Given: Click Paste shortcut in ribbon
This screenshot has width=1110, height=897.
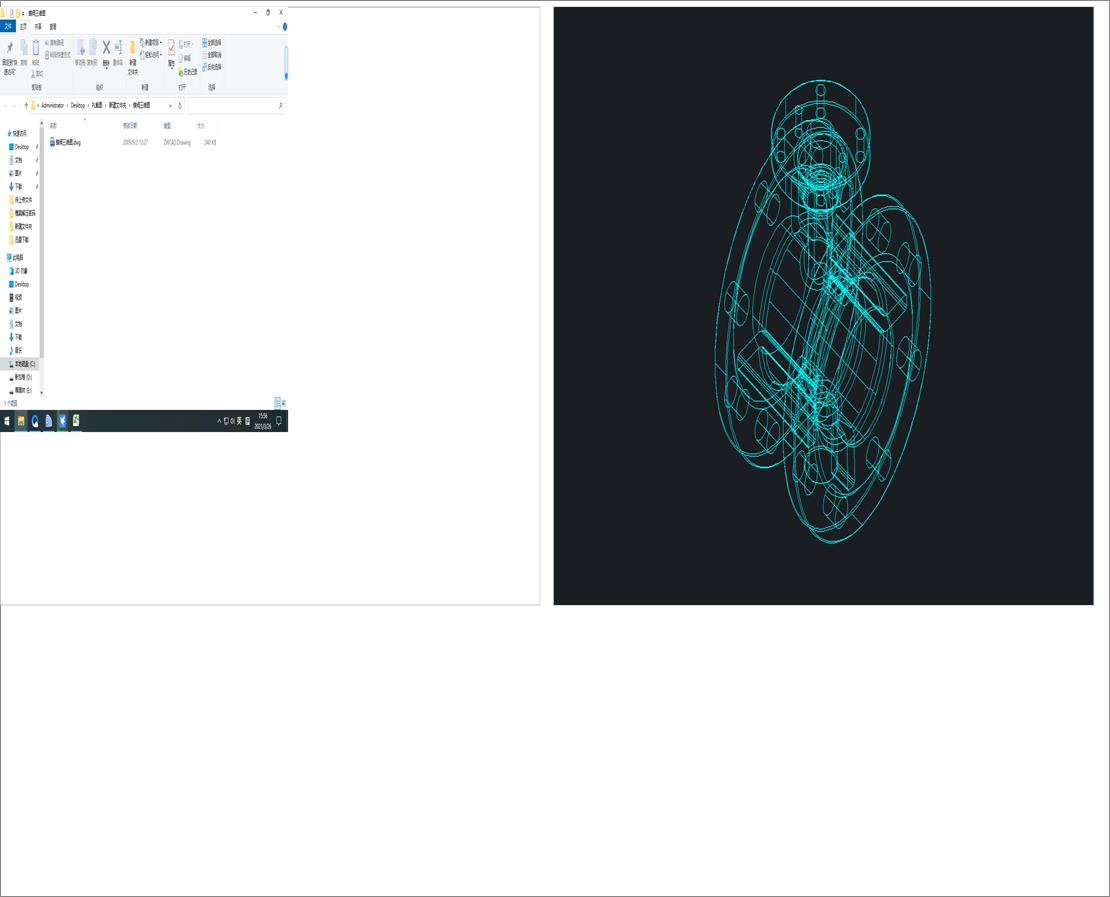Looking at the screenshot, I should coord(58,55).
